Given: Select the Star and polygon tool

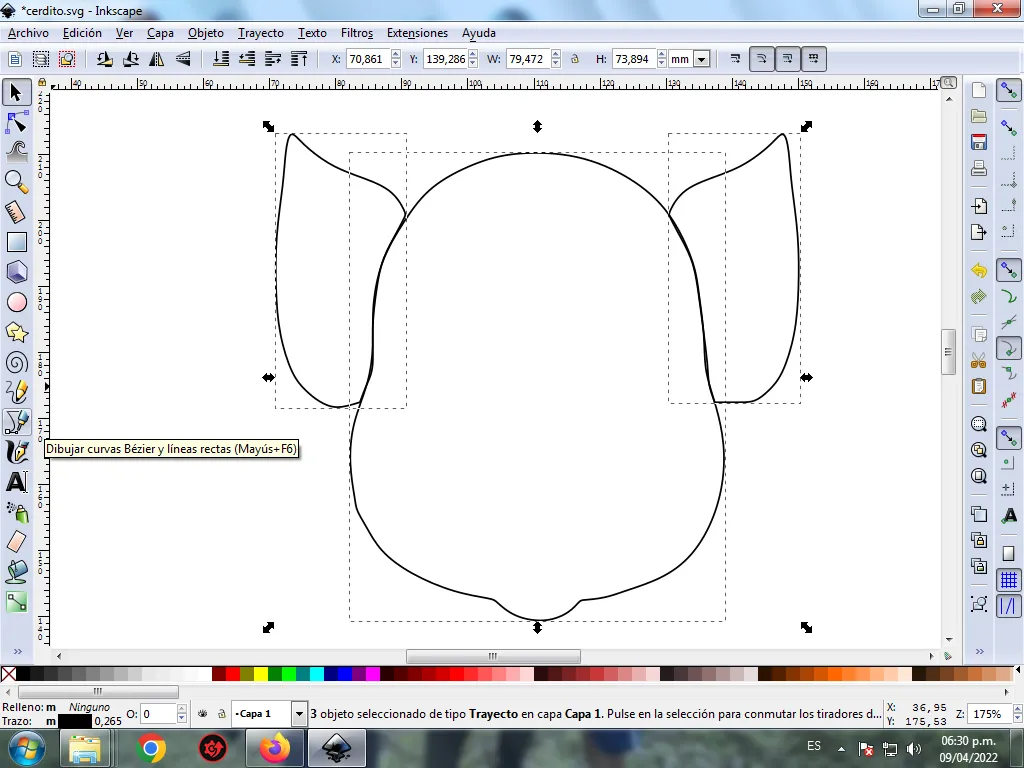Looking at the screenshot, I should 16,332.
